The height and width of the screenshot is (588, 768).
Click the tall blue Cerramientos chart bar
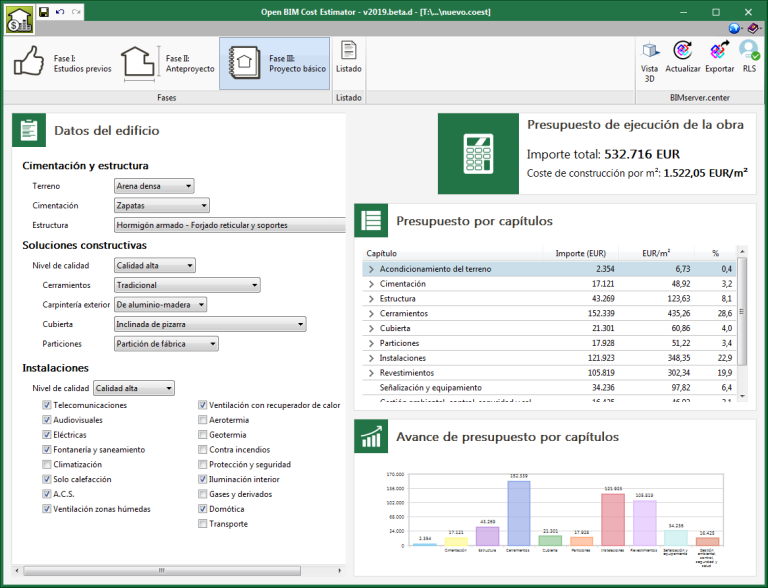(518, 512)
